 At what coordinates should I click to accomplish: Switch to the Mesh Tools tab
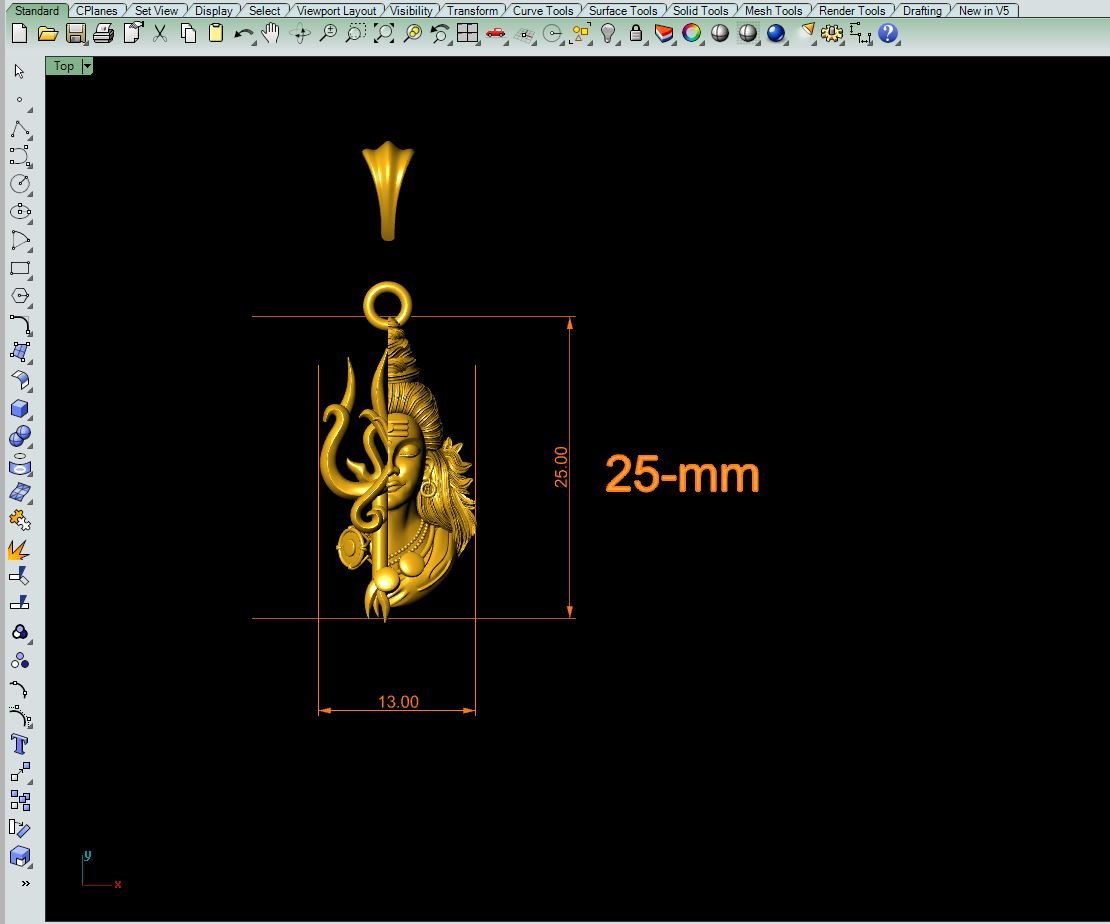(x=773, y=10)
